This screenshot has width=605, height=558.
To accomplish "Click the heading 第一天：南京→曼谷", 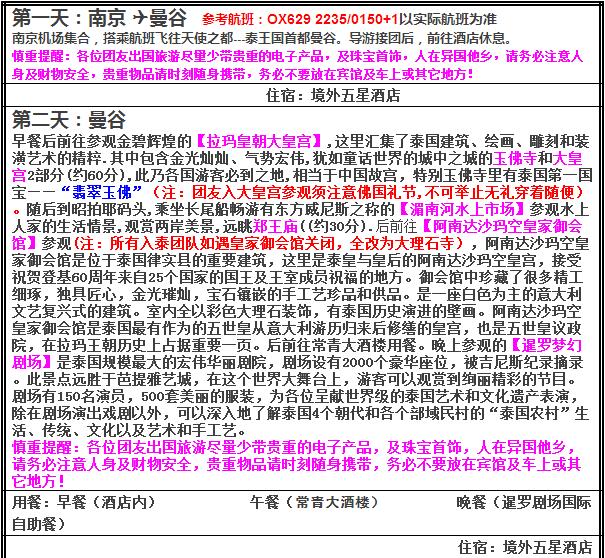I will tap(99, 18).
